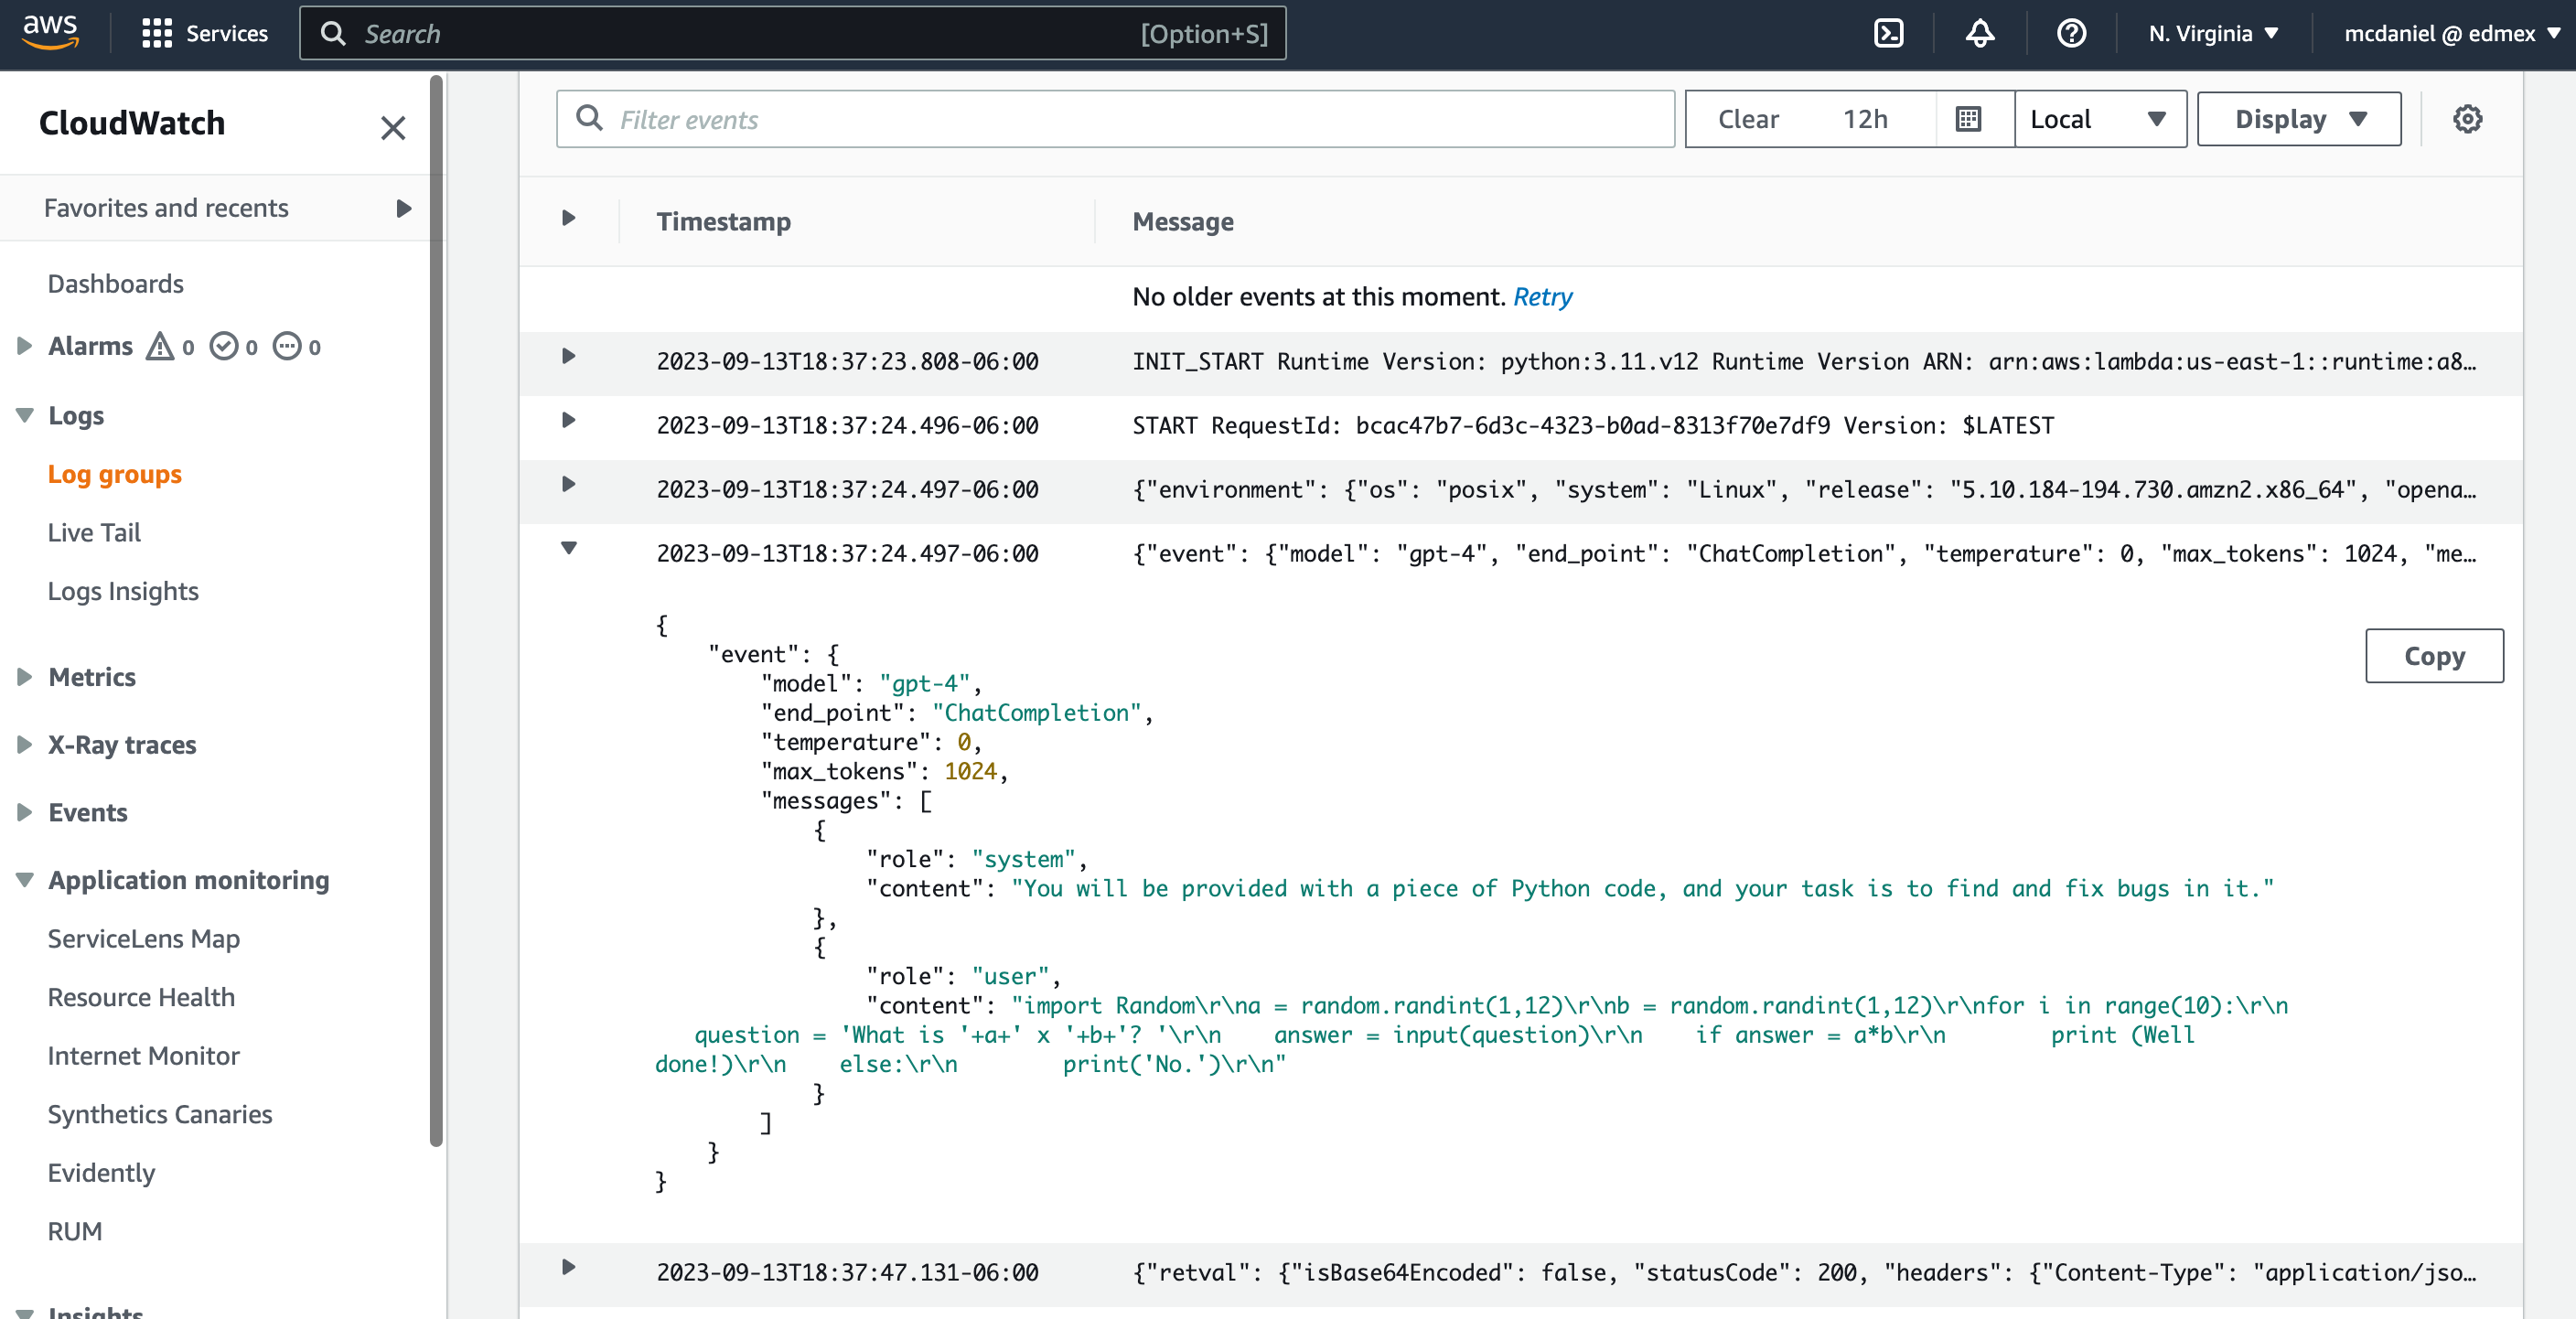Screen dimensions: 2576x1319
Task: Open the Display options dropdown
Action: click(x=2298, y=120)
